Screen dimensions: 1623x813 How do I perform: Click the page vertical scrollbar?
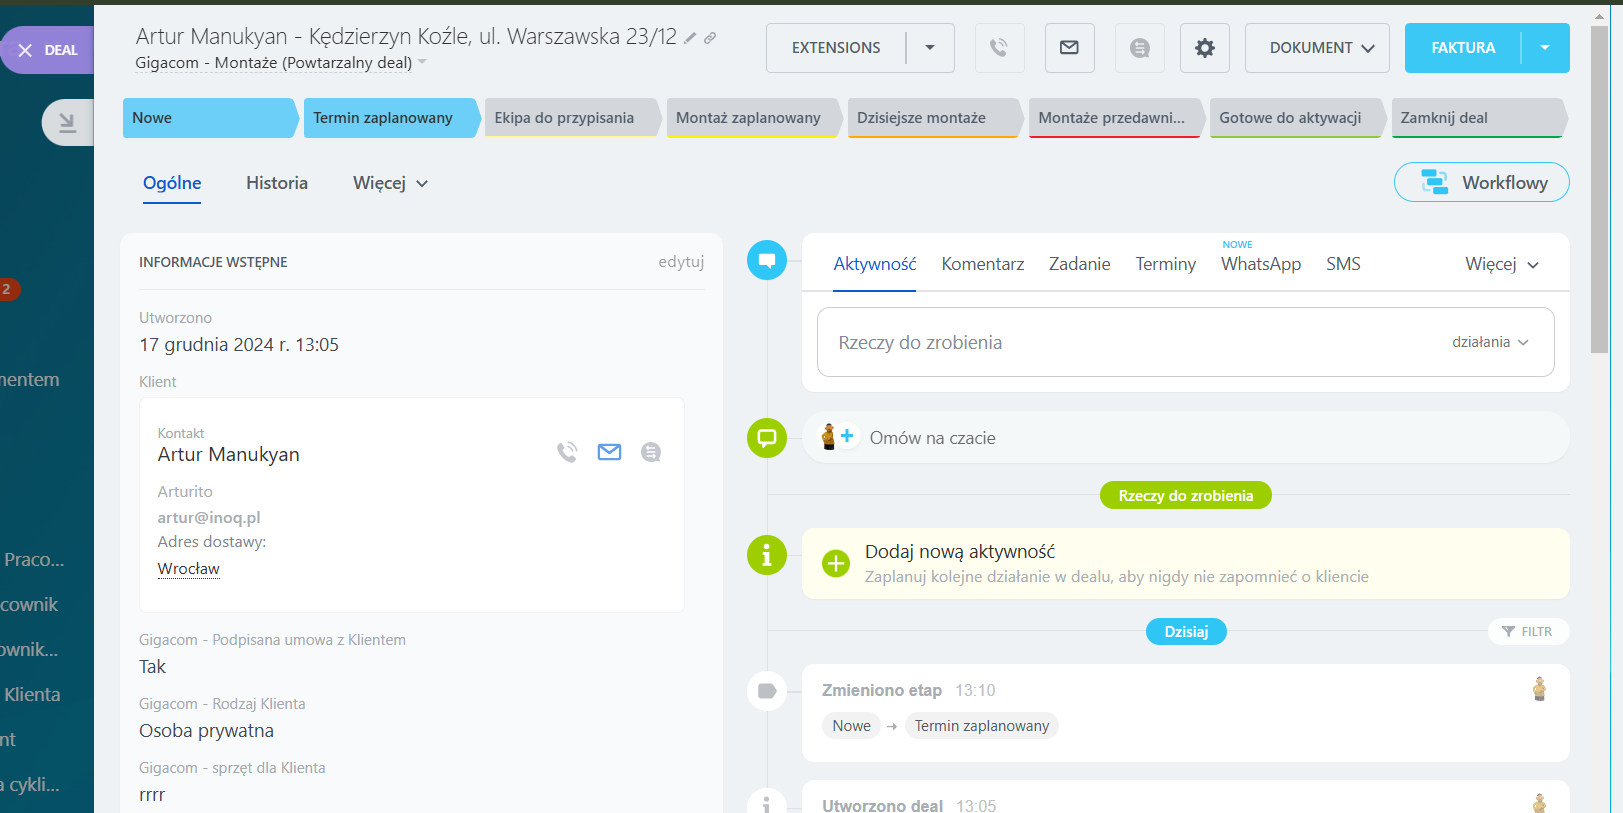1600,190
